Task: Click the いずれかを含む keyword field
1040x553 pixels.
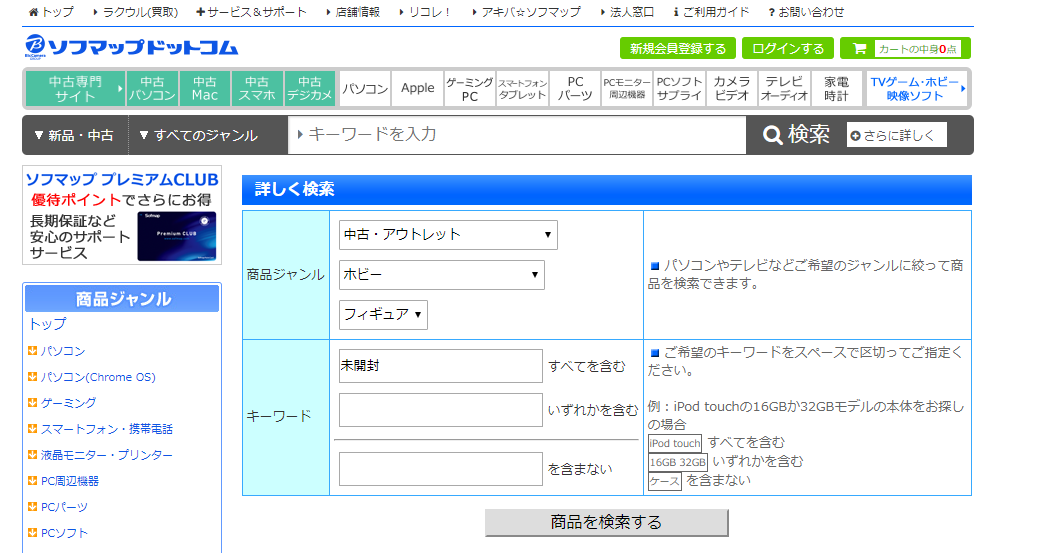Action: [440, 410]
